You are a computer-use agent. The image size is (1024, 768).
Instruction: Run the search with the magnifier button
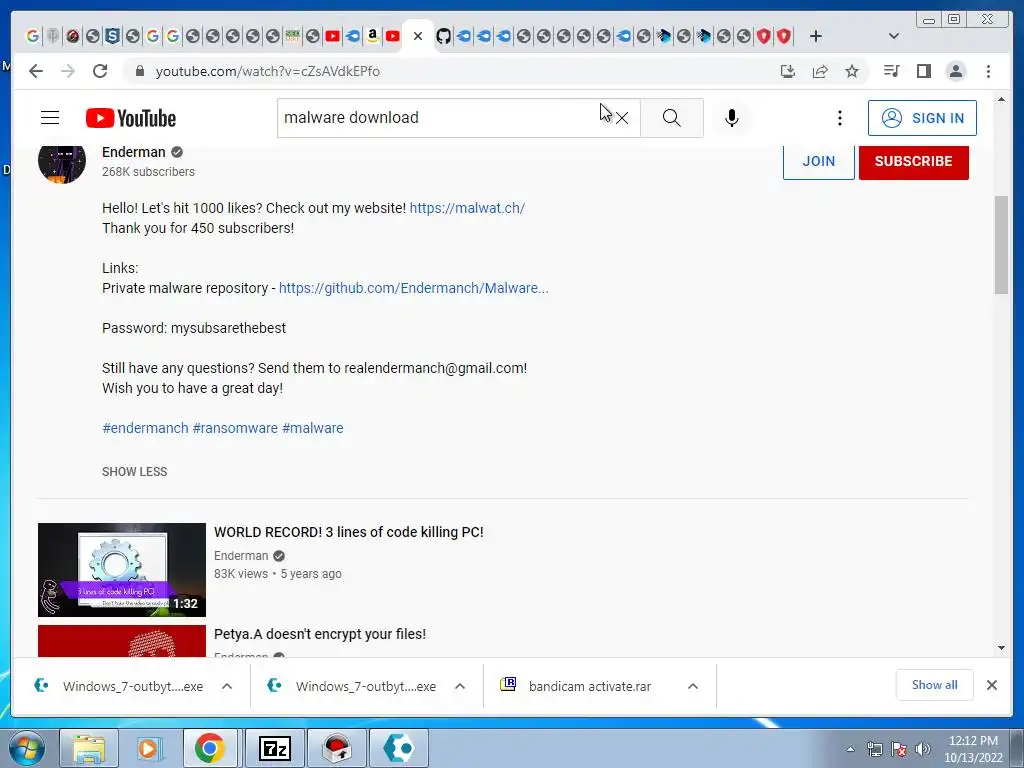tap(671, 118)
